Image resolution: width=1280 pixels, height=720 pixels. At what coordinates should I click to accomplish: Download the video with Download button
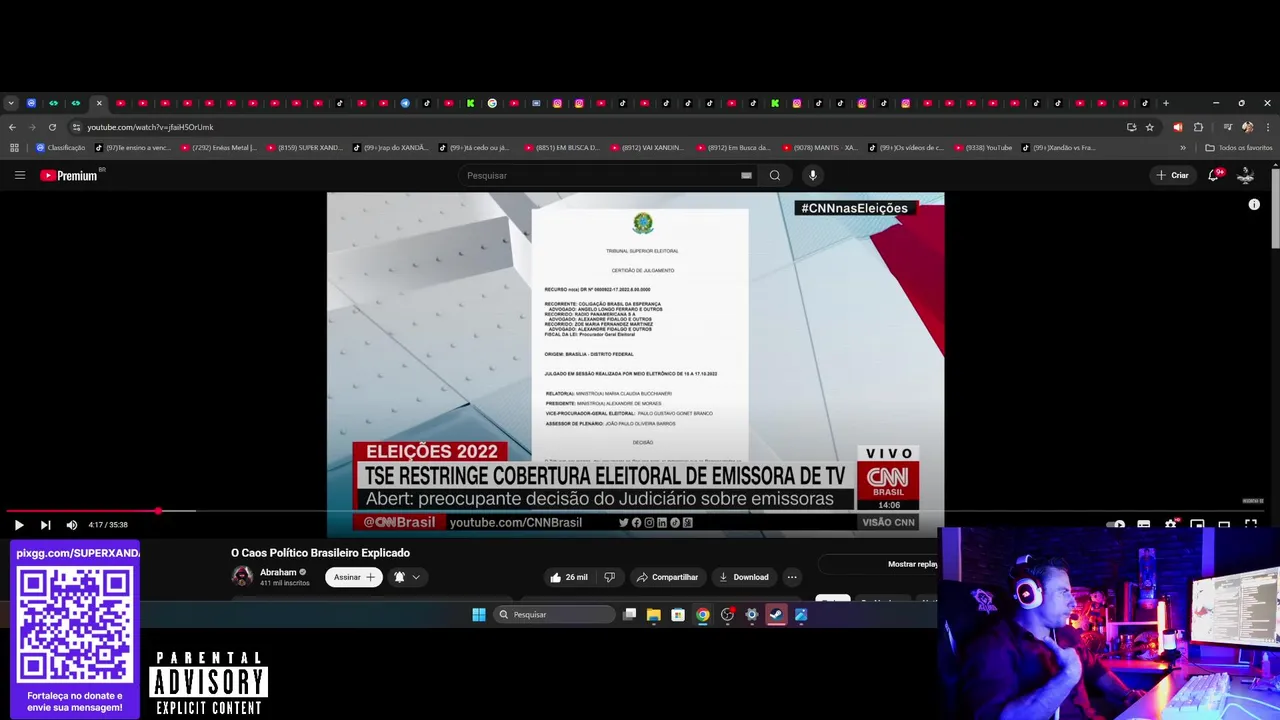pos(744,577)
